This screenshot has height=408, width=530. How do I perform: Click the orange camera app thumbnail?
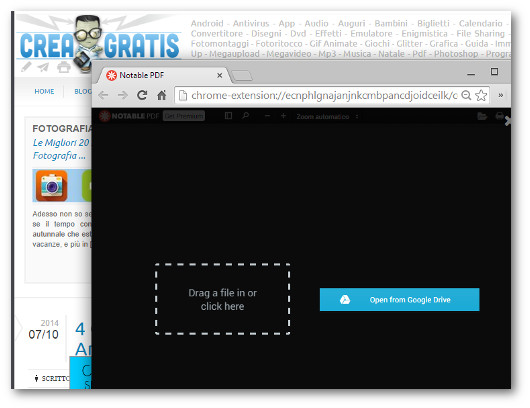(52, 186)
